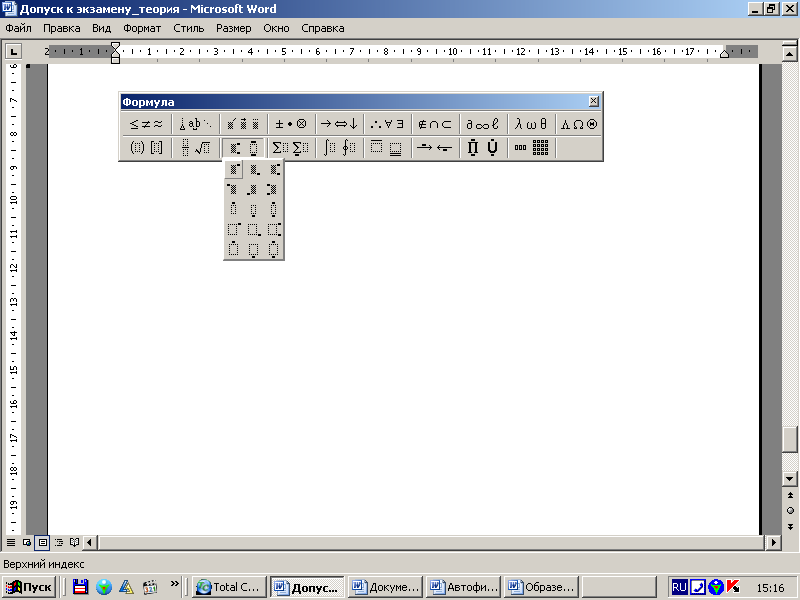
Task: Click the vertical scrollbar up arrow
Action: coord(789,53)
